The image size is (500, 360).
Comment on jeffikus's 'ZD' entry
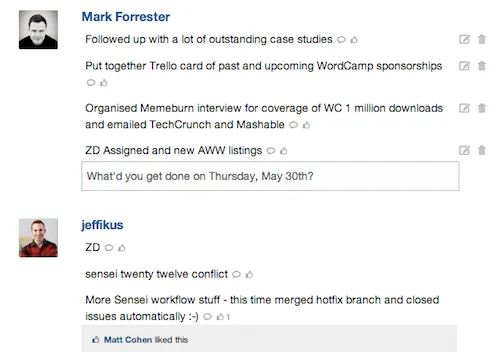(109, 248)
